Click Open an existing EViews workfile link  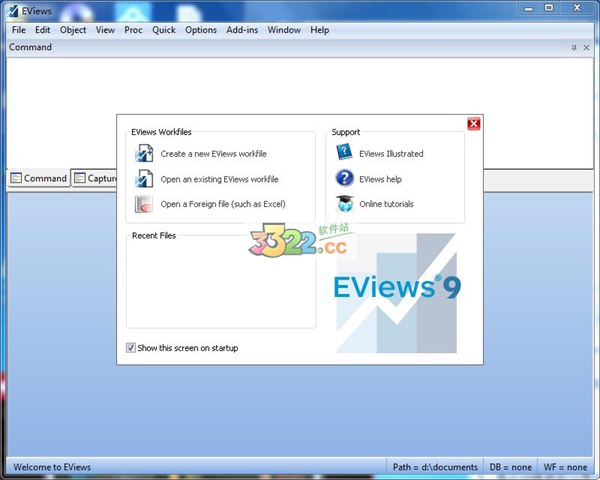pyautogui.click(x=220, y=179)
